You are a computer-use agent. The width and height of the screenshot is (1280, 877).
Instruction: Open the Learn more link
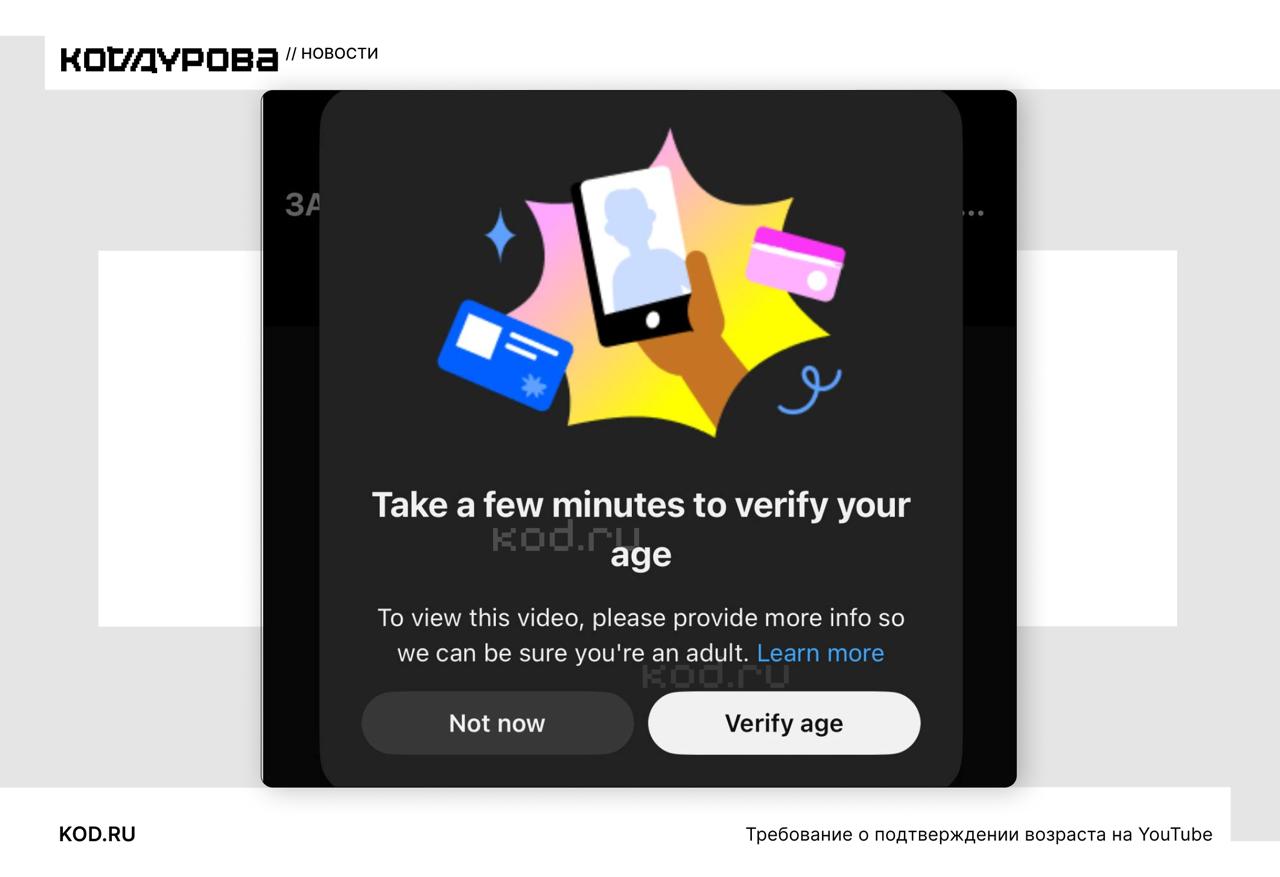pos(820,653)
